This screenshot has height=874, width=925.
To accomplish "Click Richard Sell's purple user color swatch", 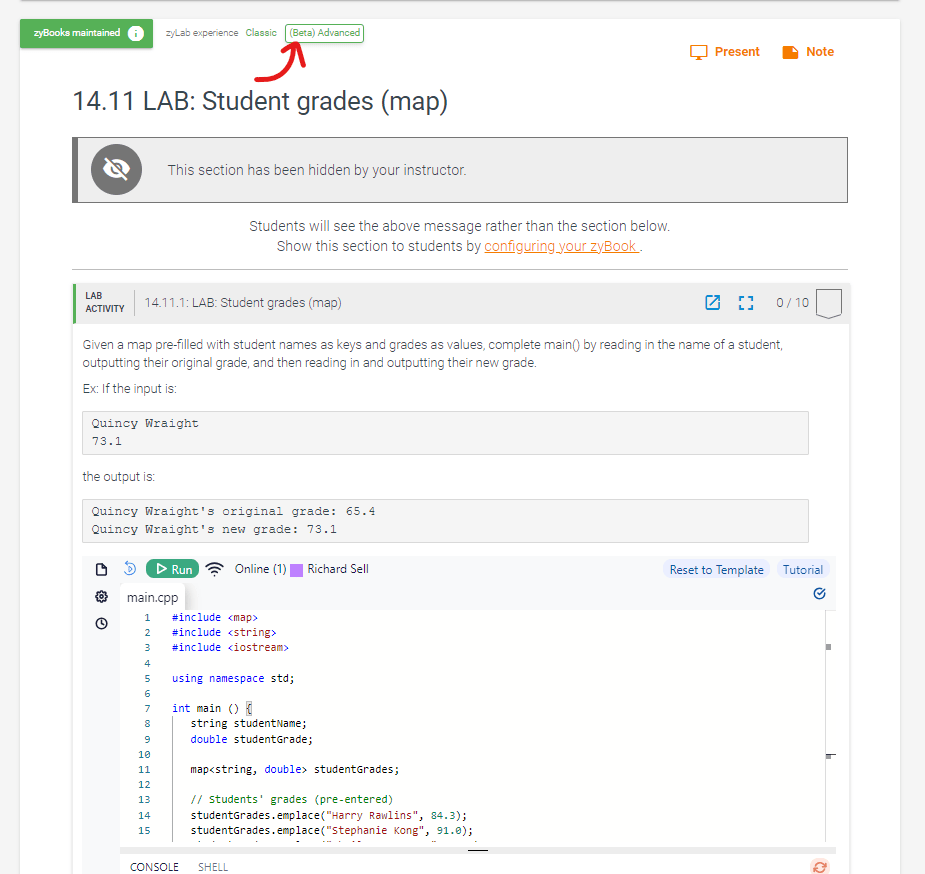I will coord(297,570).
